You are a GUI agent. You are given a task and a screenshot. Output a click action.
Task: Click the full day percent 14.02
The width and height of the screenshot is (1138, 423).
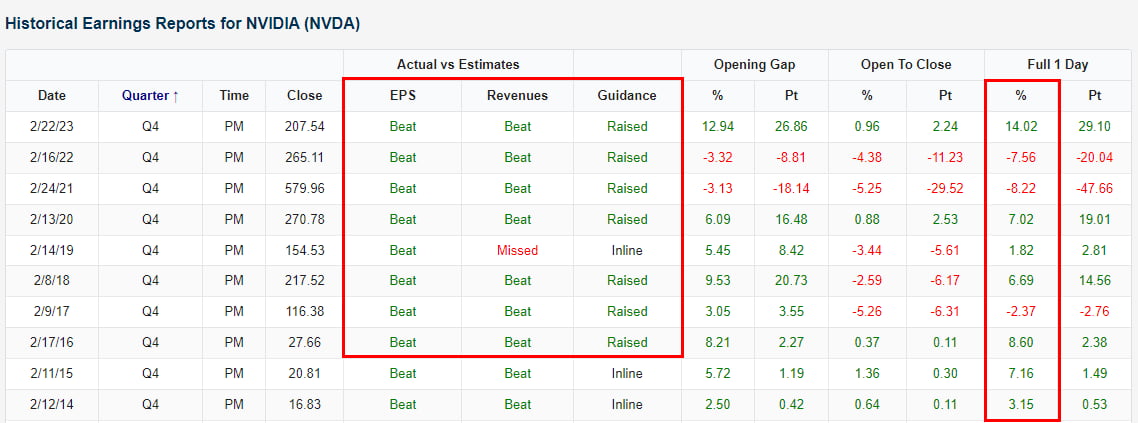click(x=1021, y=126)
